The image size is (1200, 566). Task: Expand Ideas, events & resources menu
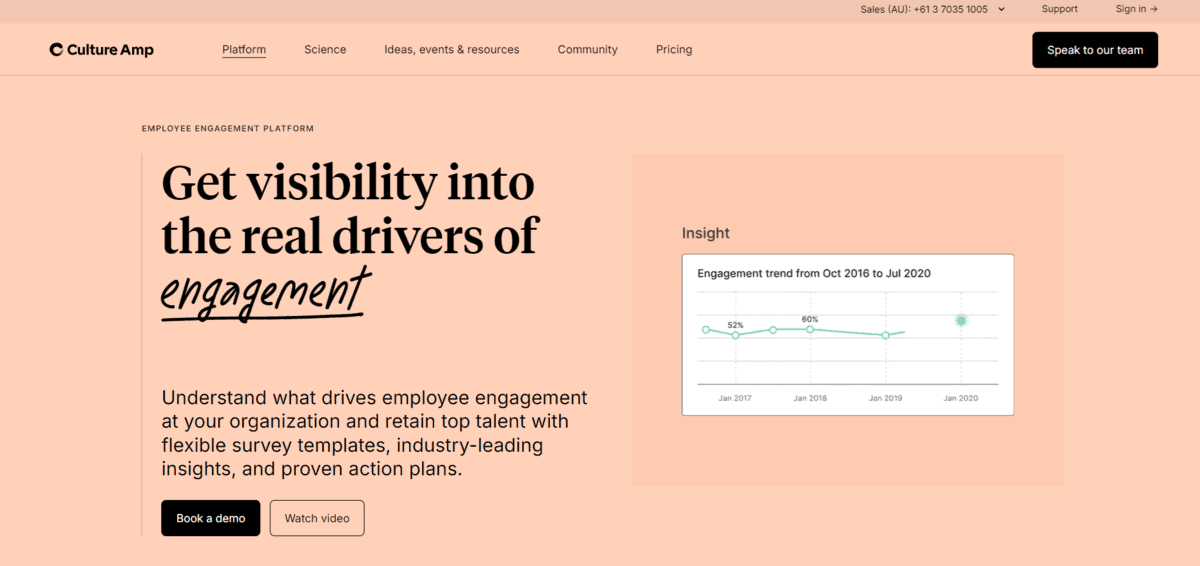[451, 50]
